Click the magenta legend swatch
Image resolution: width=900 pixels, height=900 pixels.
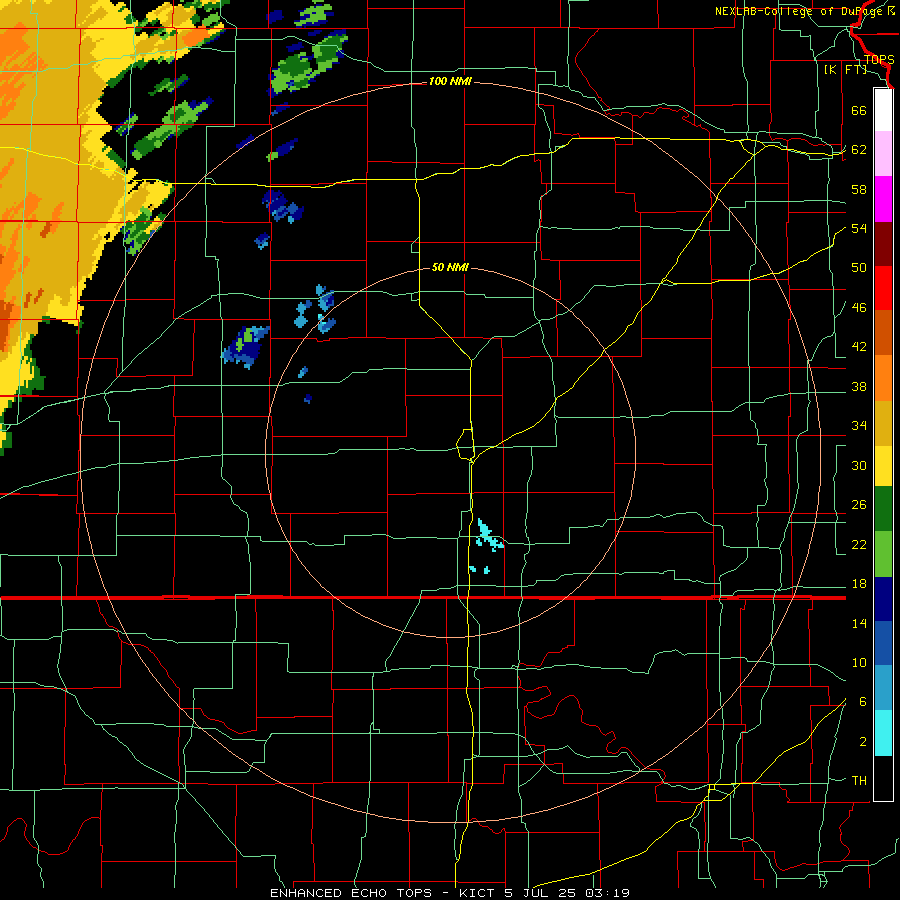pos(883,199)
